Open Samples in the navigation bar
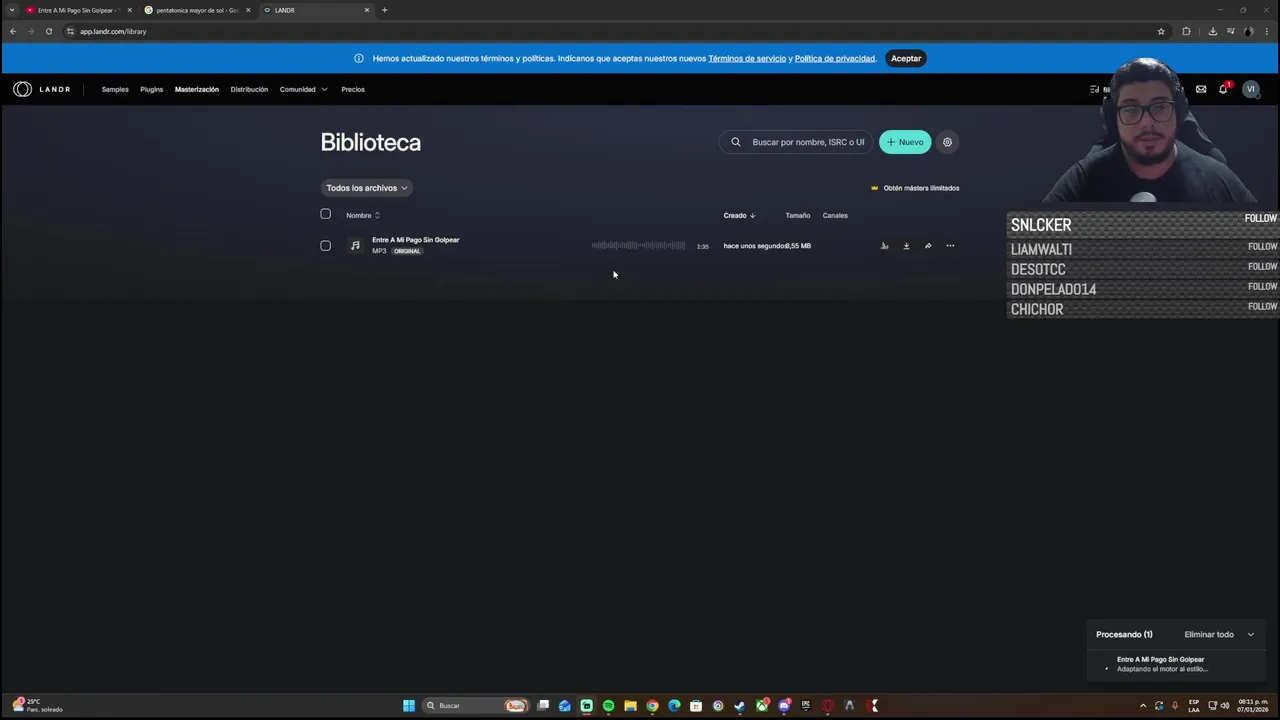Screen dimensions: 1280x720 115,89
